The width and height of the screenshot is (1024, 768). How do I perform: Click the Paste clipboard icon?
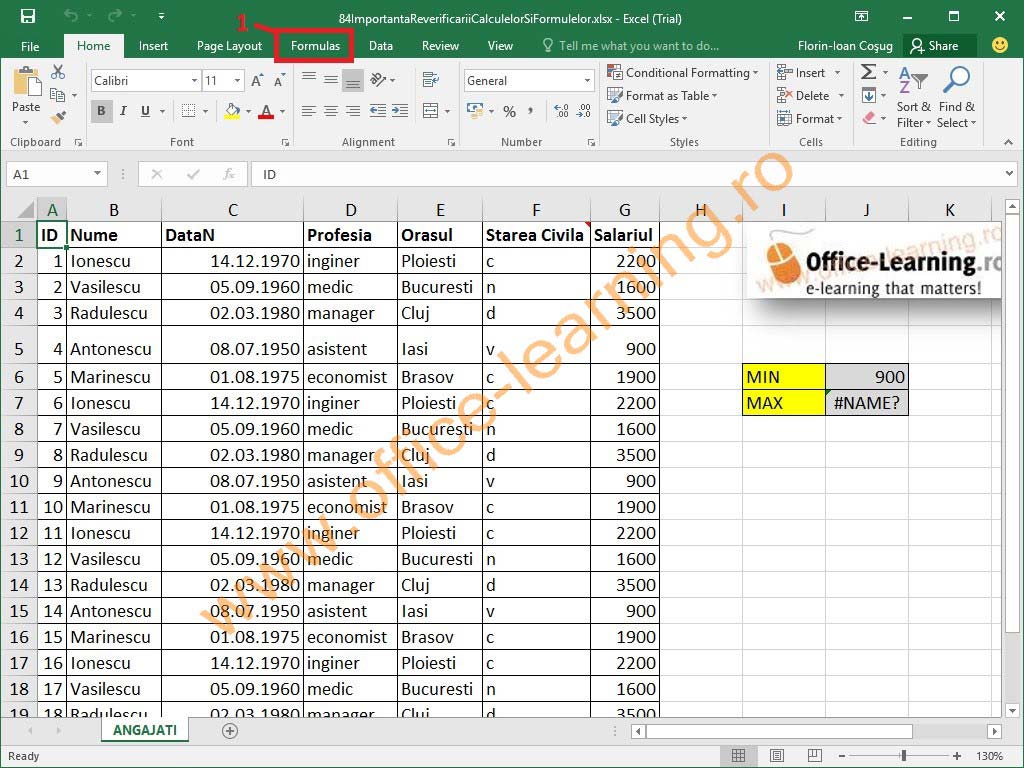pos(26,82)
